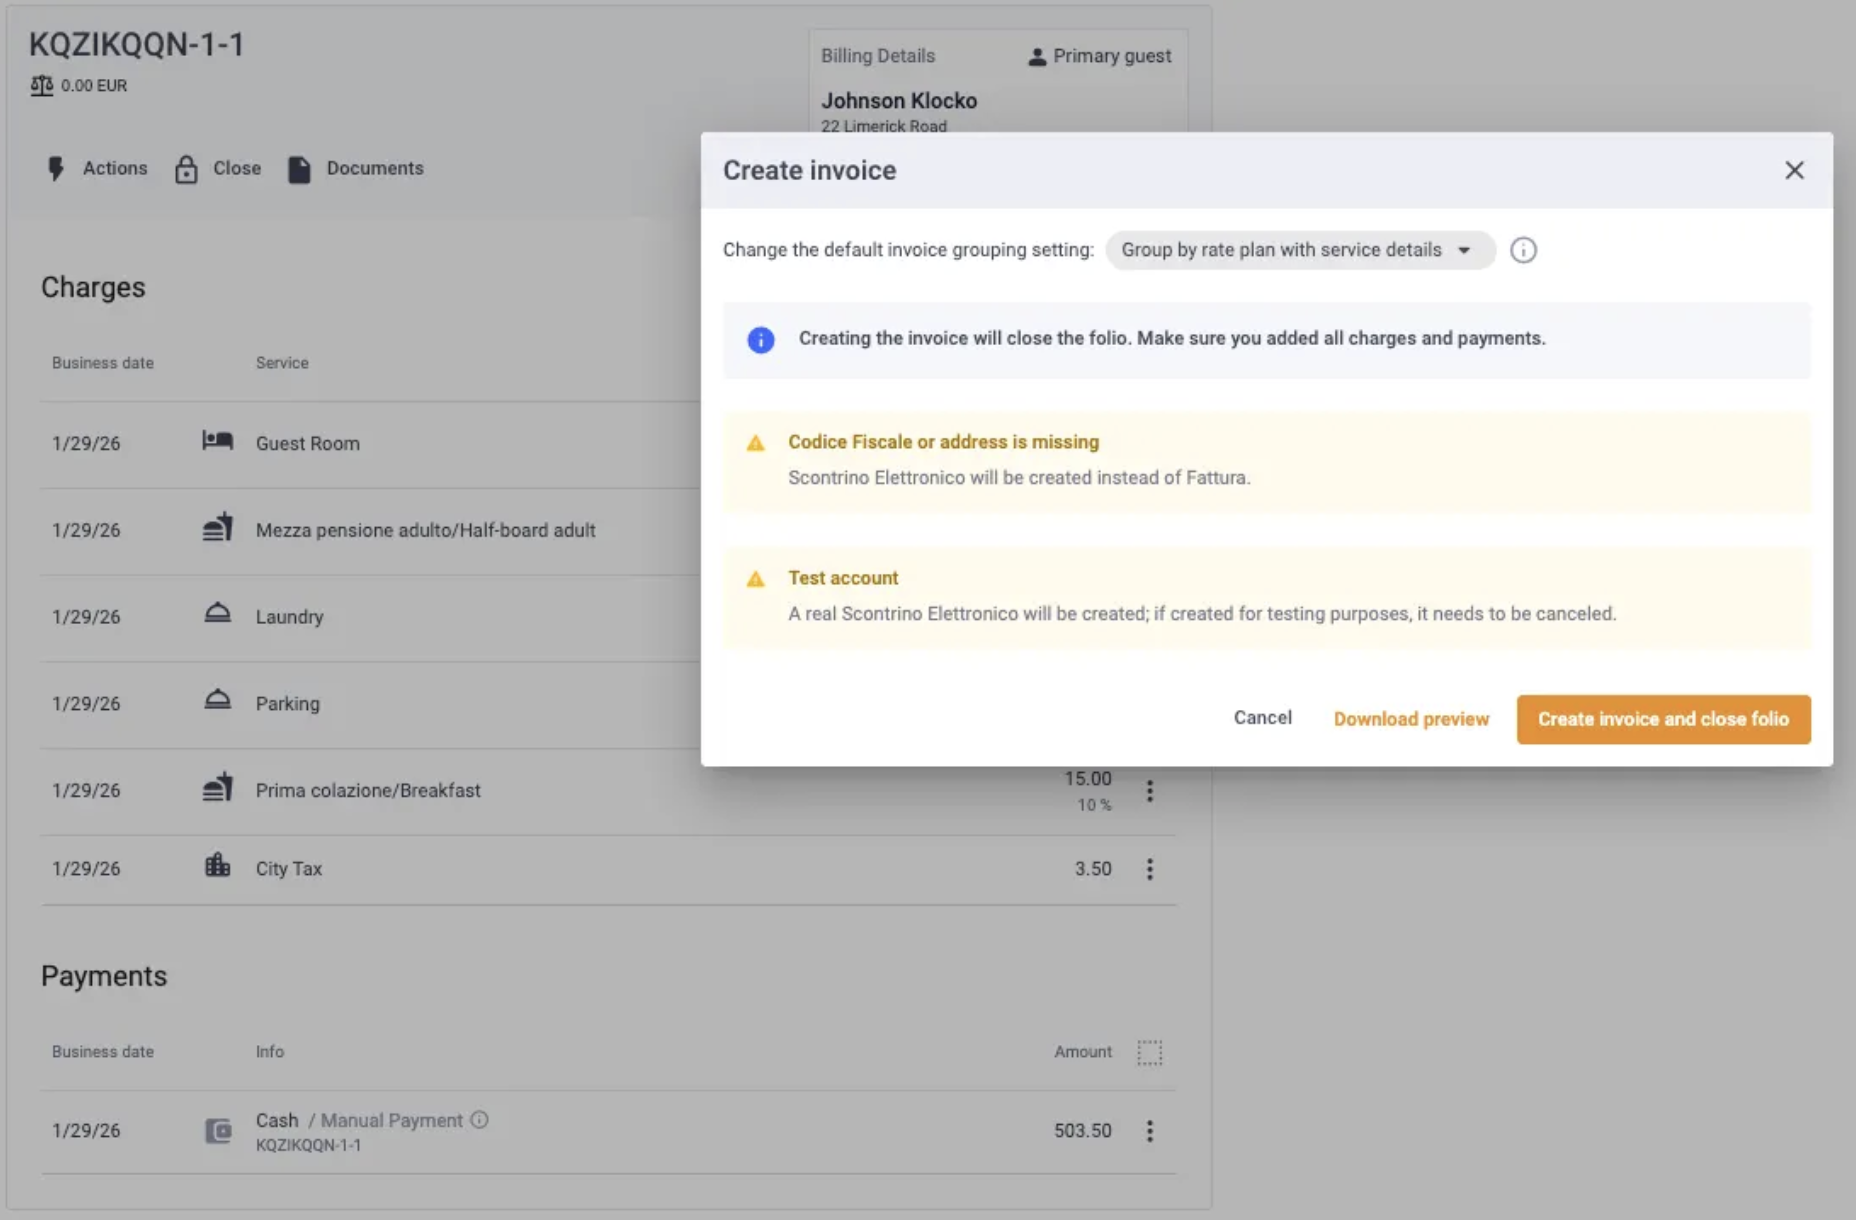Click the info icon beside grouping dropdown

coord(1523,250)
